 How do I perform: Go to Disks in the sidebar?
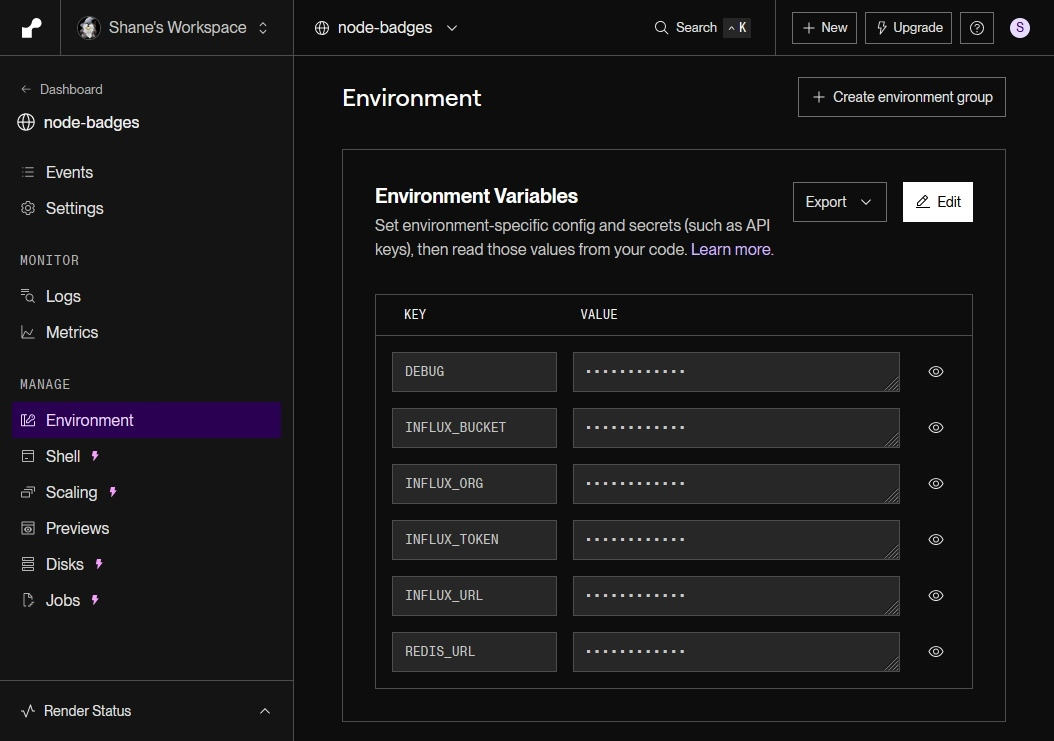coord(64,564)
